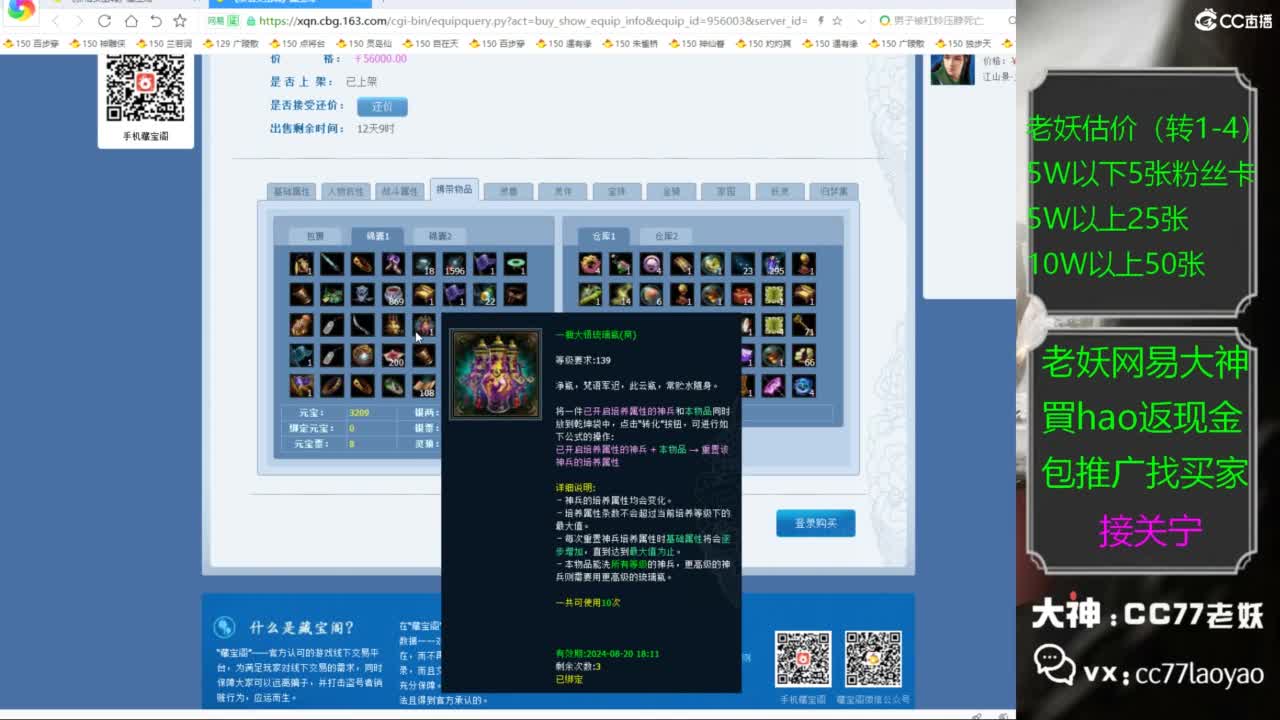Select the pot item showing 869

tap(393, 294)
